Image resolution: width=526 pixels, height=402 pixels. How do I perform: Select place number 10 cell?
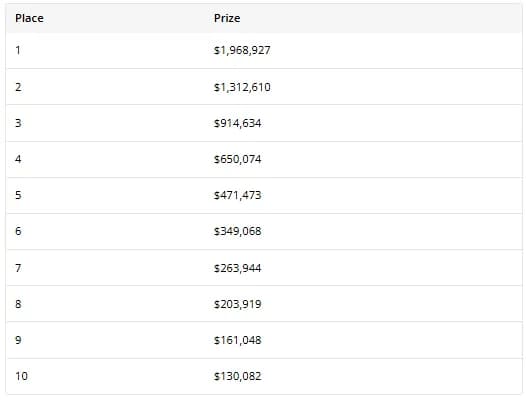point(21,376)
